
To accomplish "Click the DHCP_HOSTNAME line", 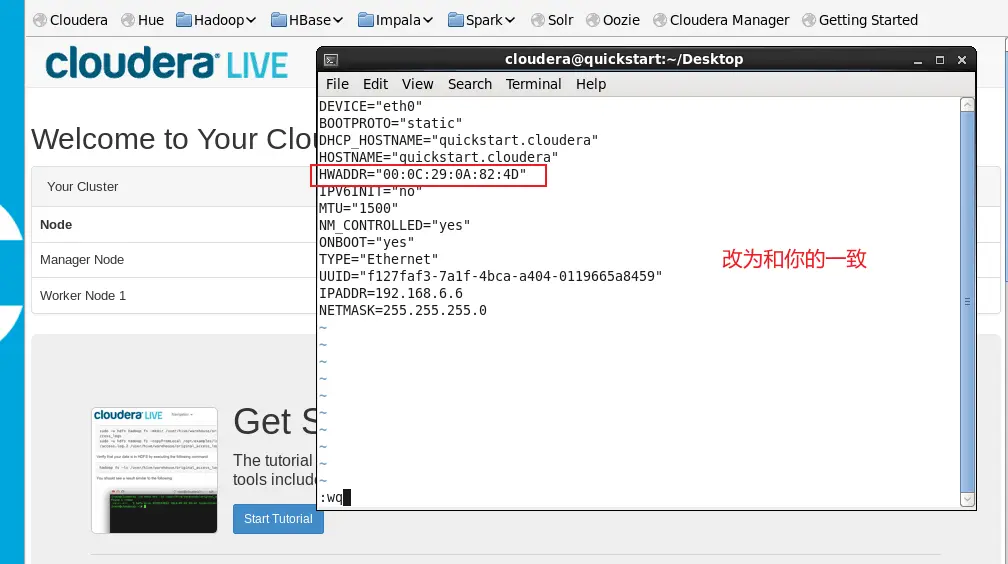I will coord(458,140).
